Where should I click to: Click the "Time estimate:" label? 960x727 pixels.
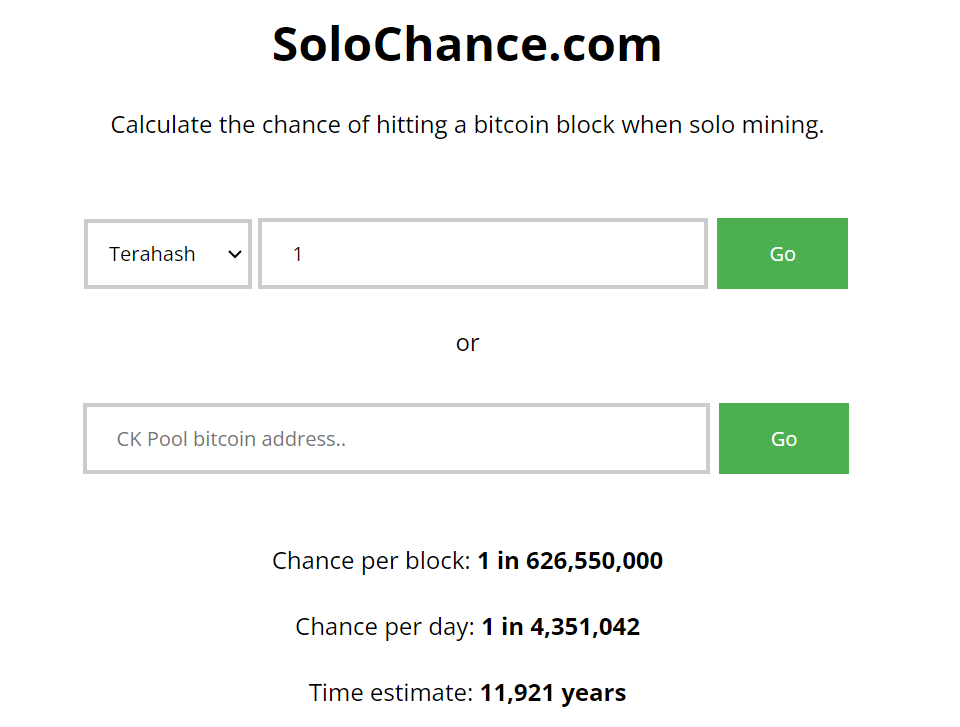391,693
